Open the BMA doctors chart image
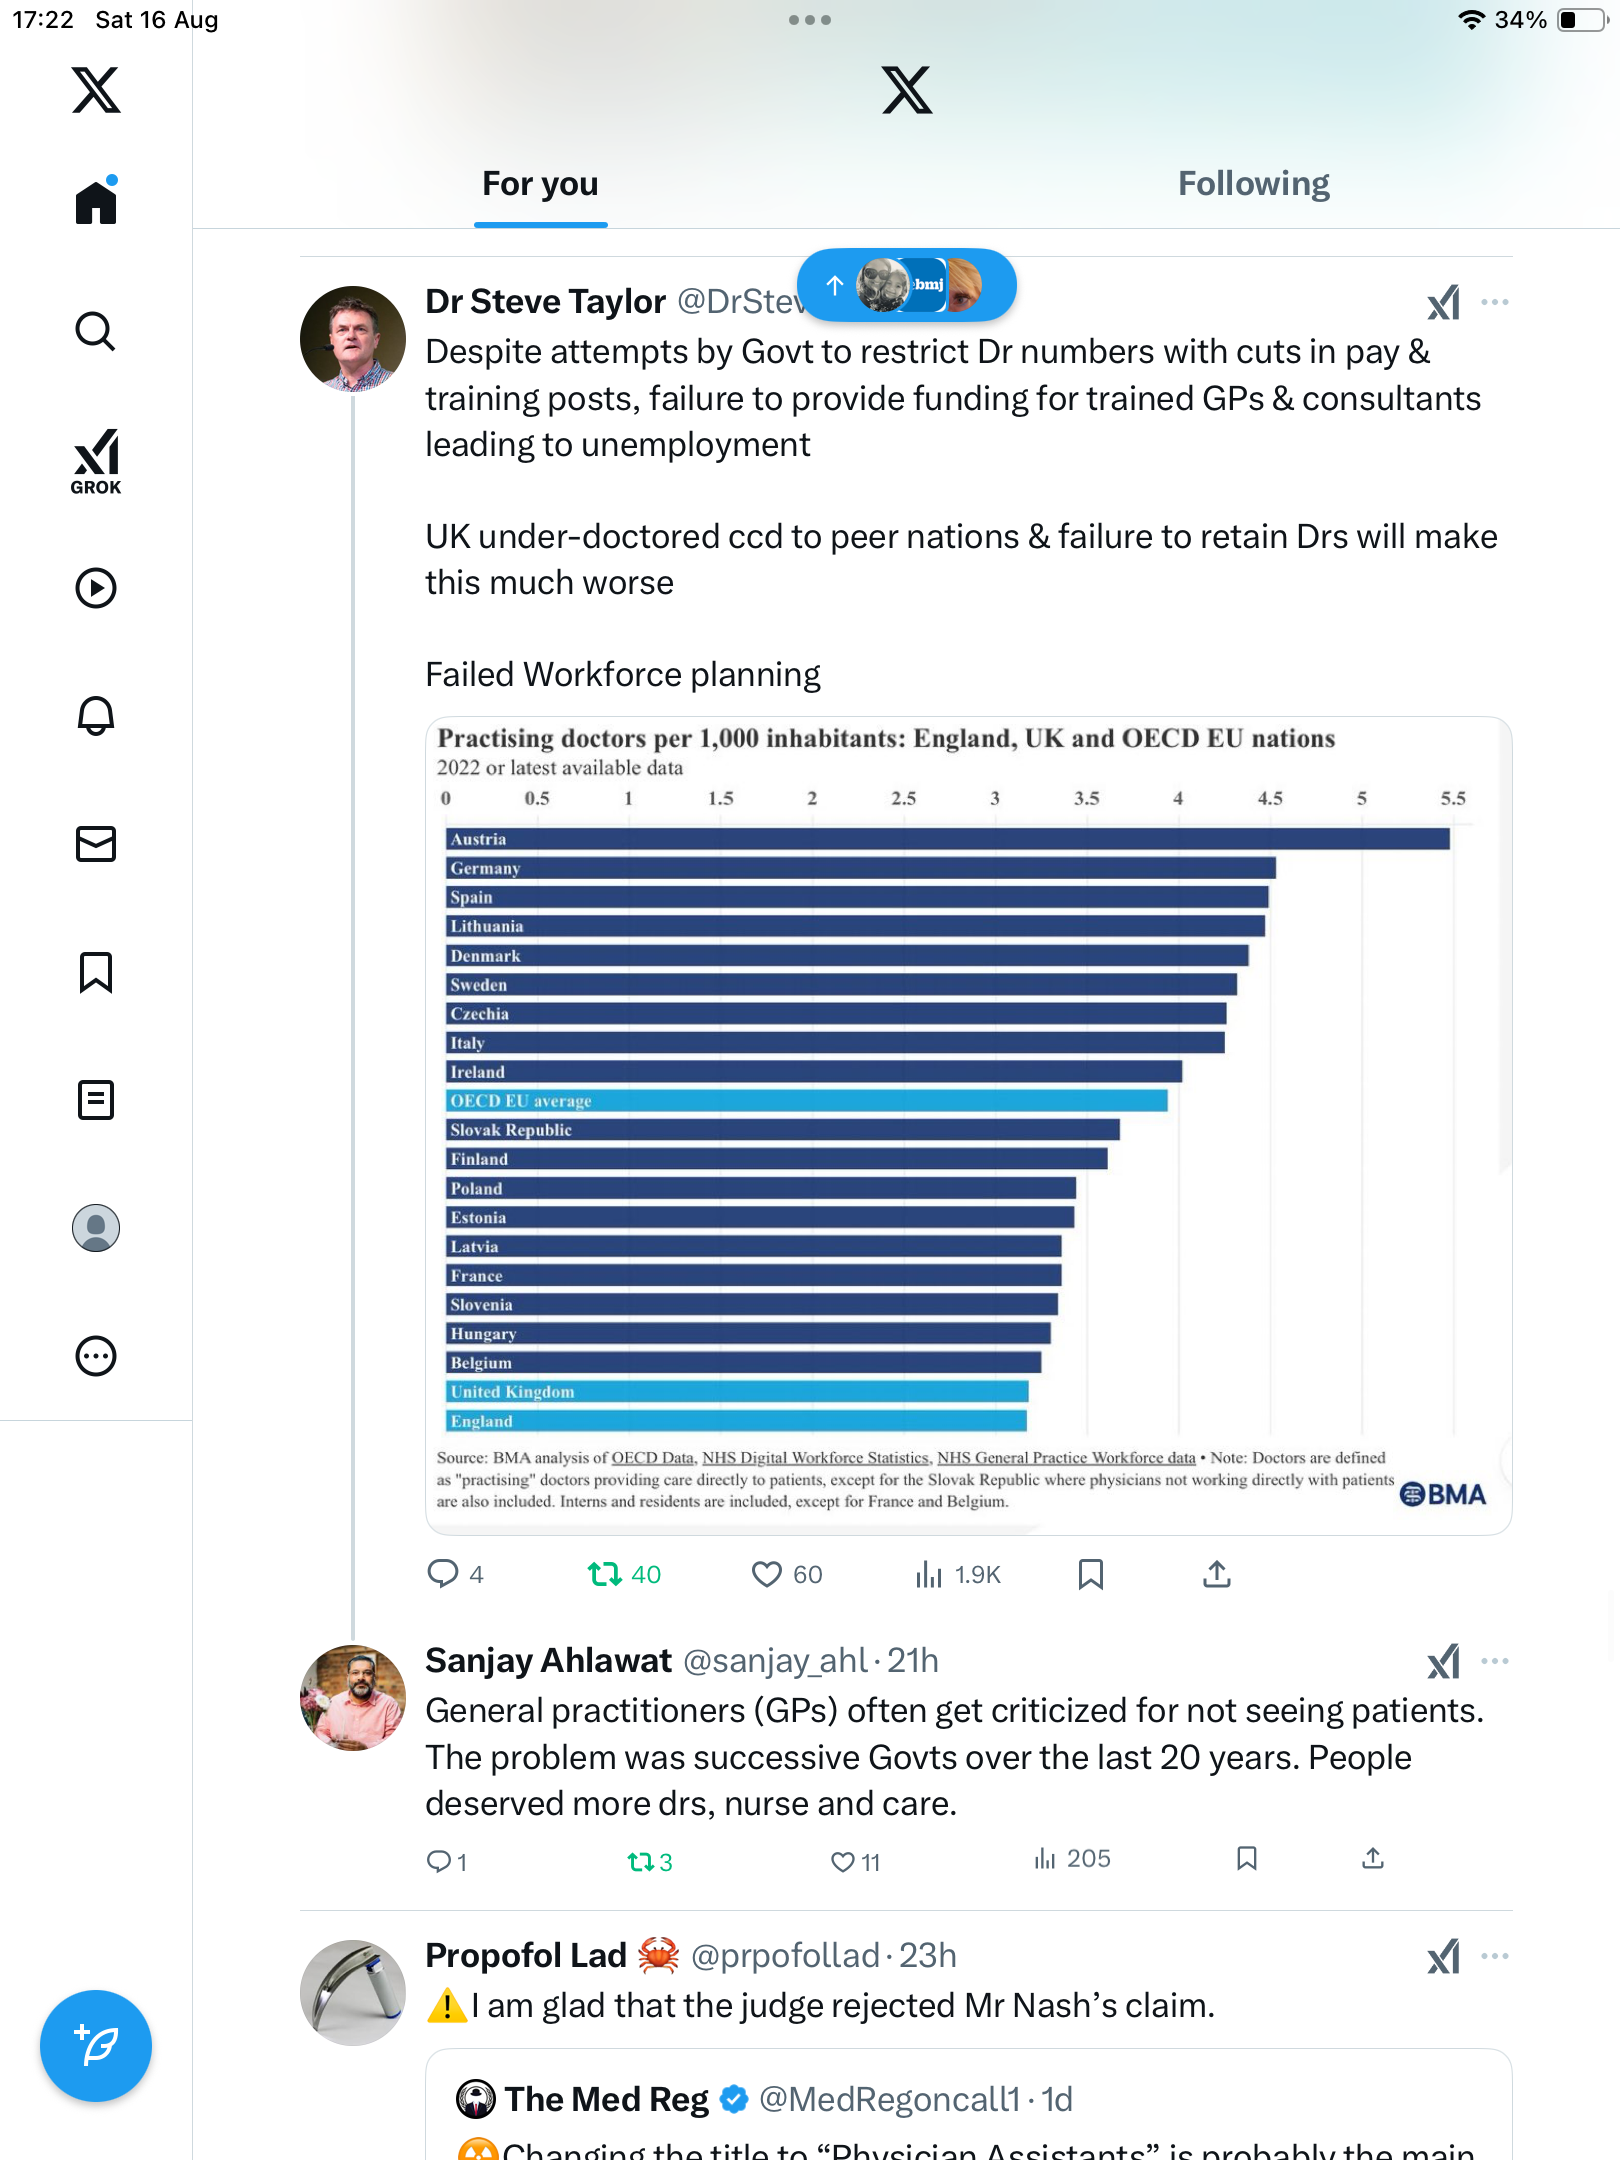 tap(968, 1125)
